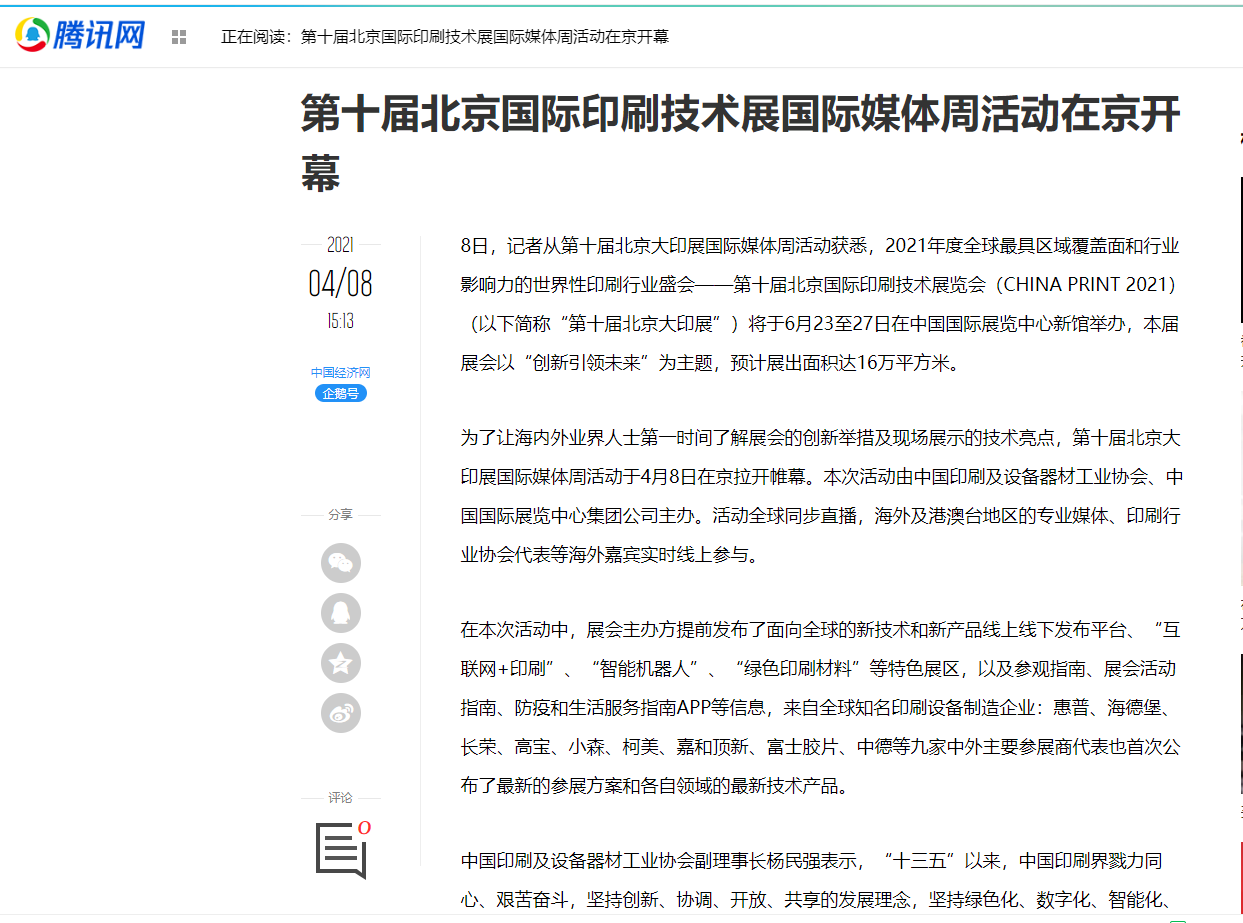Click the text CHINA PRINT 2021

click(x=1086, y=284)
